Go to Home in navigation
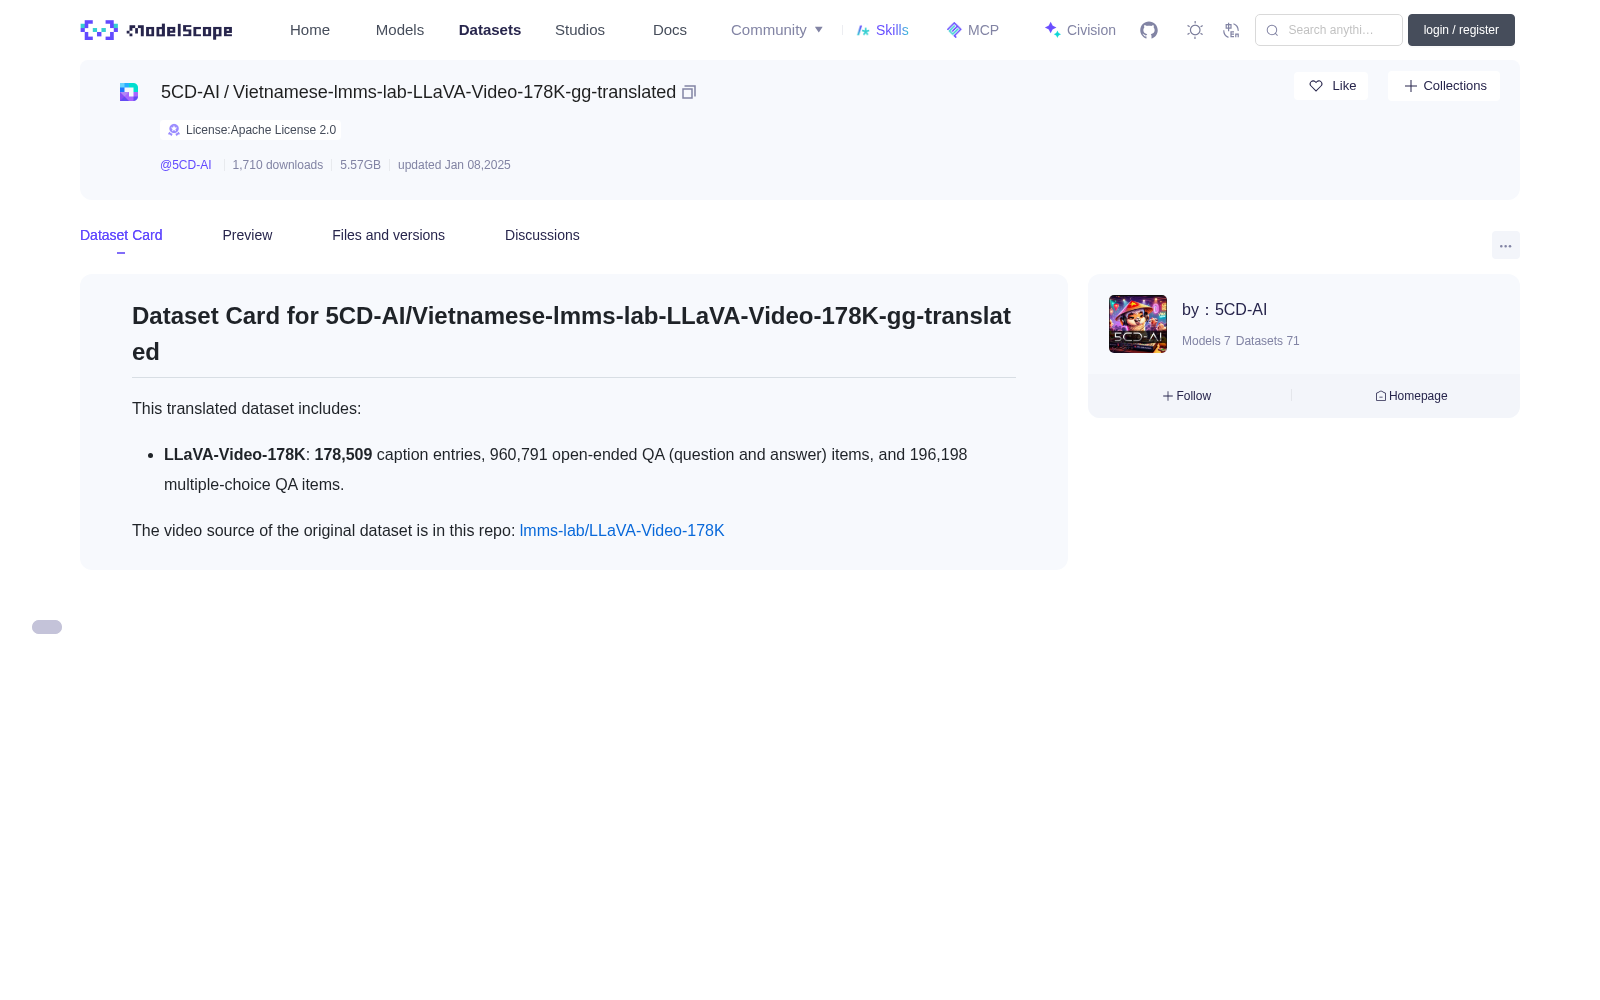 pos(310,30)
